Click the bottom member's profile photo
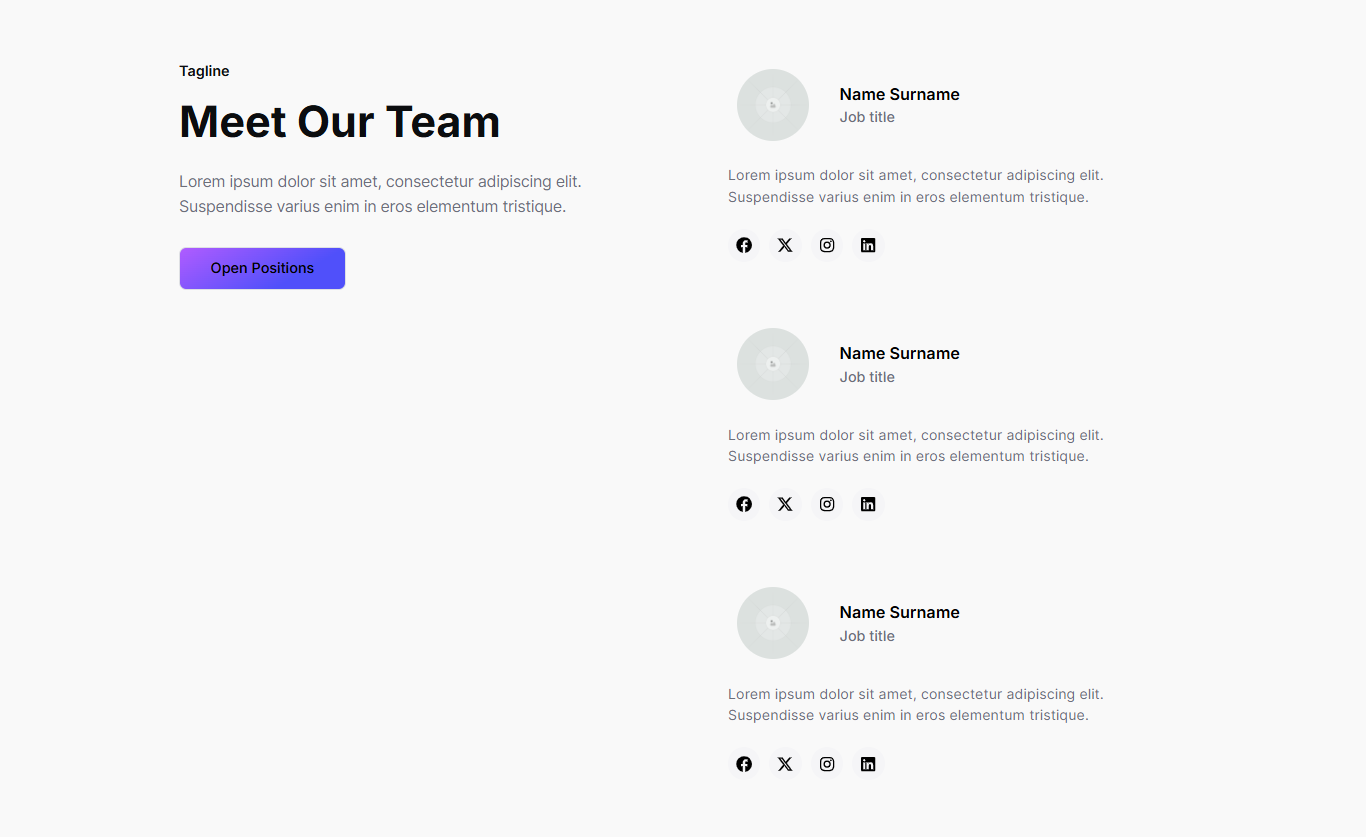 point(772,622)
